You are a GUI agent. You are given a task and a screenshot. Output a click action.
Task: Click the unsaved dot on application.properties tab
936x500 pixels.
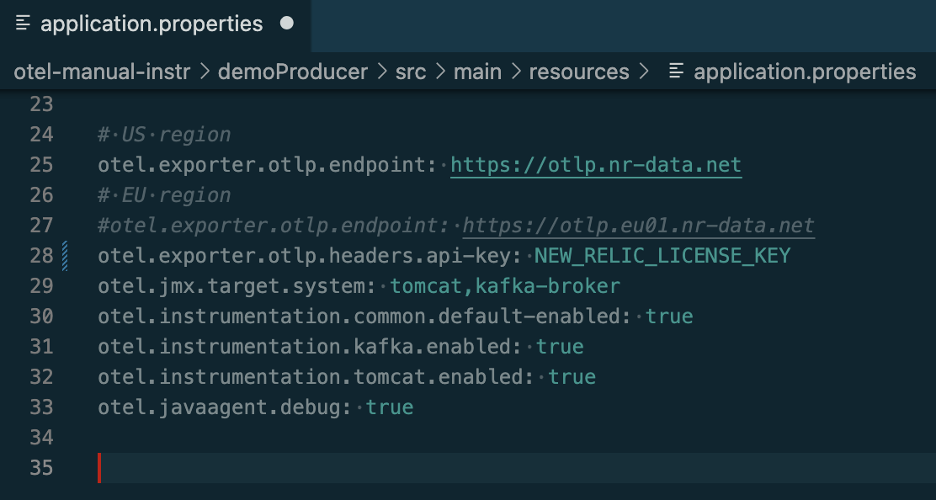[x=287, y=23]
